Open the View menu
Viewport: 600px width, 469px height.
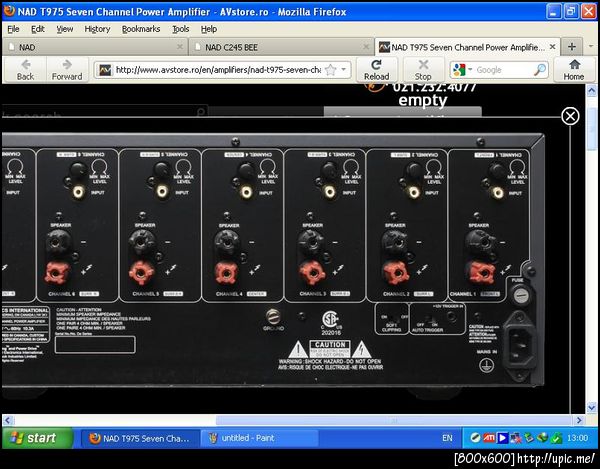tap(65, 29)
